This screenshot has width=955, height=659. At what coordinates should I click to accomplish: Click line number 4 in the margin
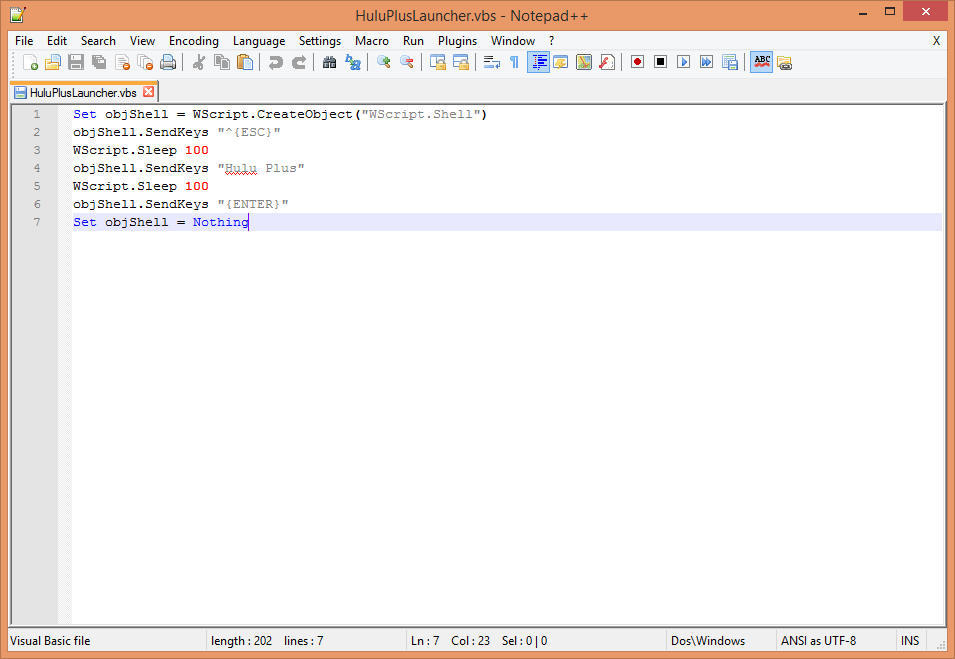tap(37, 168)
